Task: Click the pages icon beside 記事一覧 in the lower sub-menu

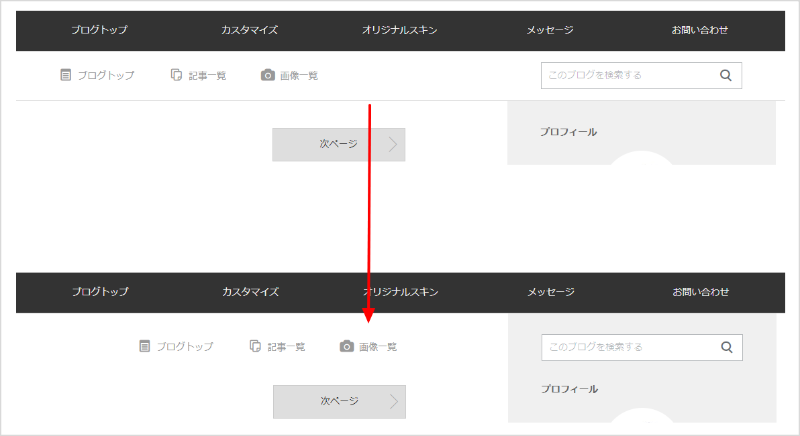Action: point(255,347)
